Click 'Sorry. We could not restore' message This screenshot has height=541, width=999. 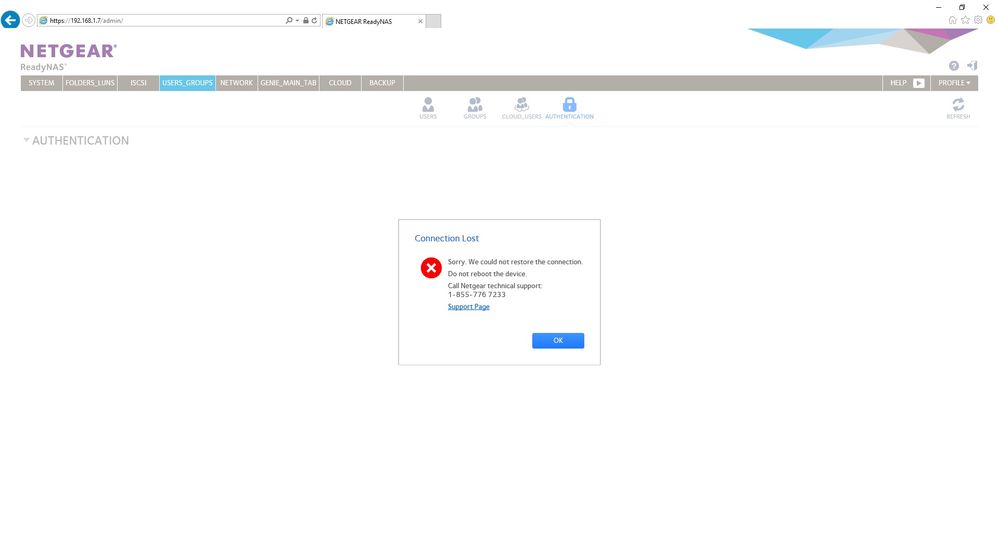(x=515, y=261)
